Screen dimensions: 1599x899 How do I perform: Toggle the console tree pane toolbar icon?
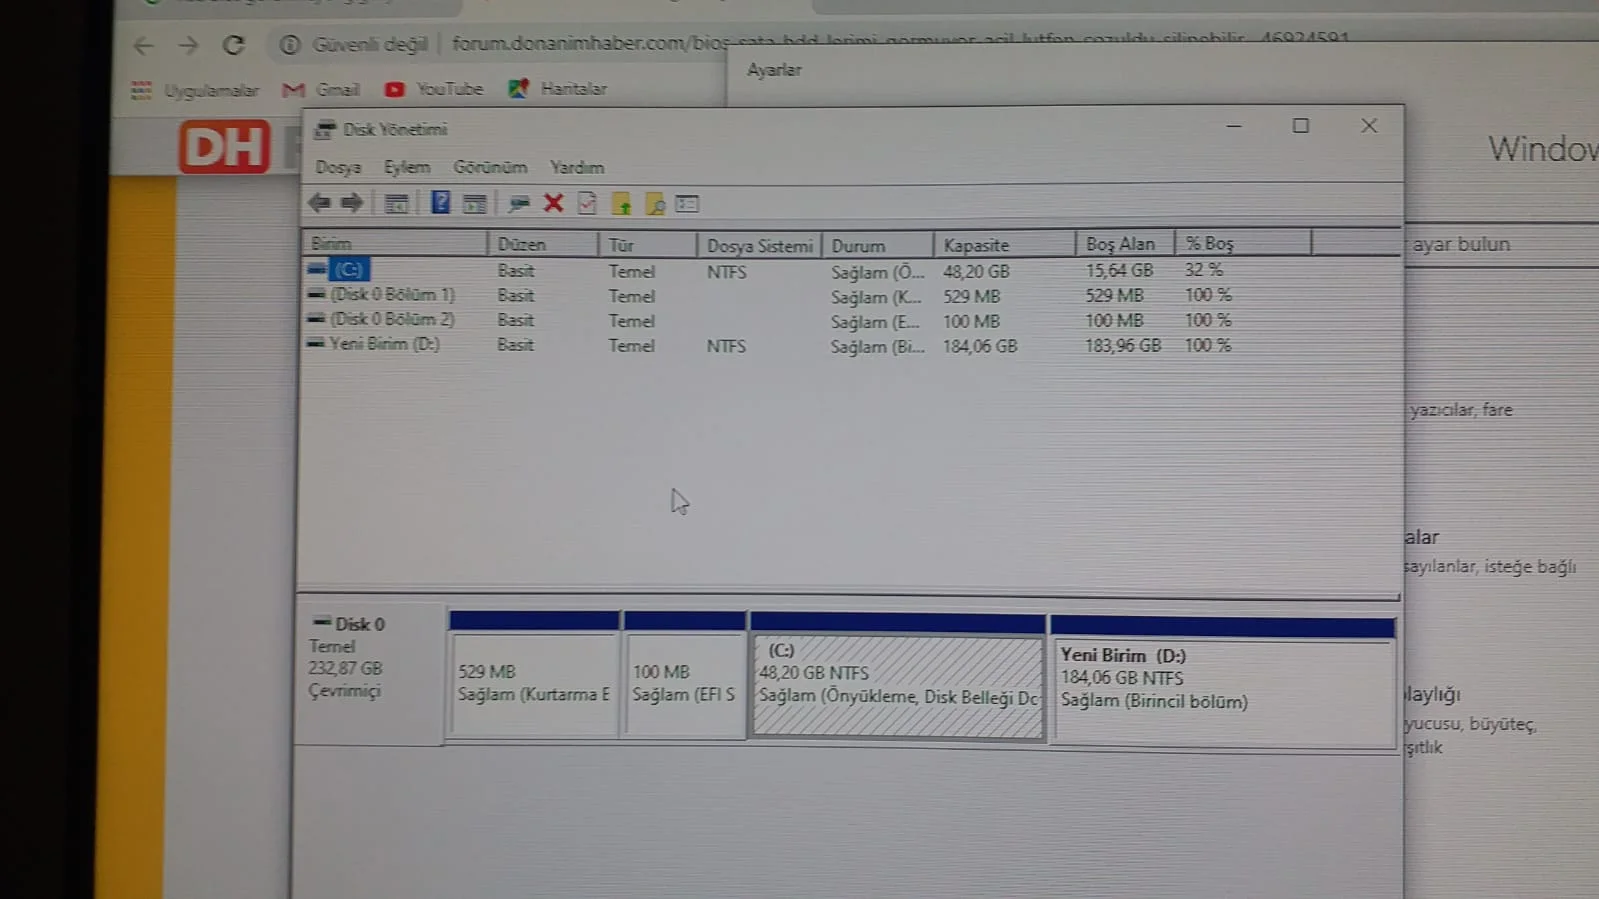[x=396, y=204]
